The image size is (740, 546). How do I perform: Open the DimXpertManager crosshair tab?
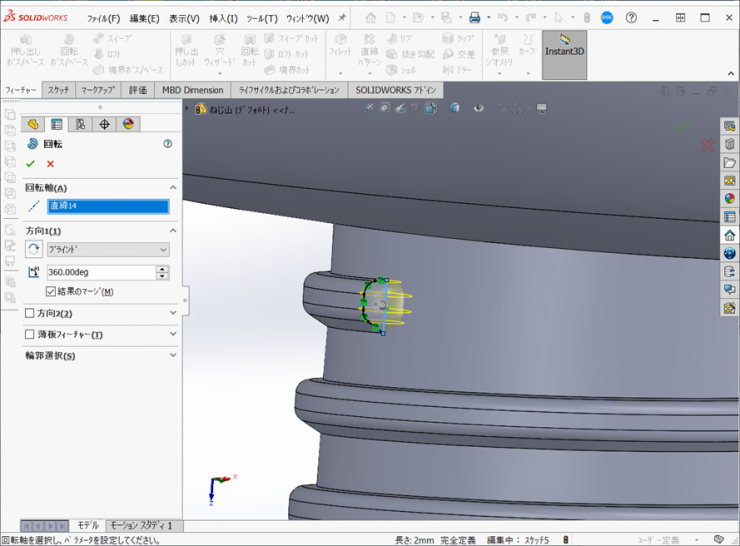pos(104,124)
